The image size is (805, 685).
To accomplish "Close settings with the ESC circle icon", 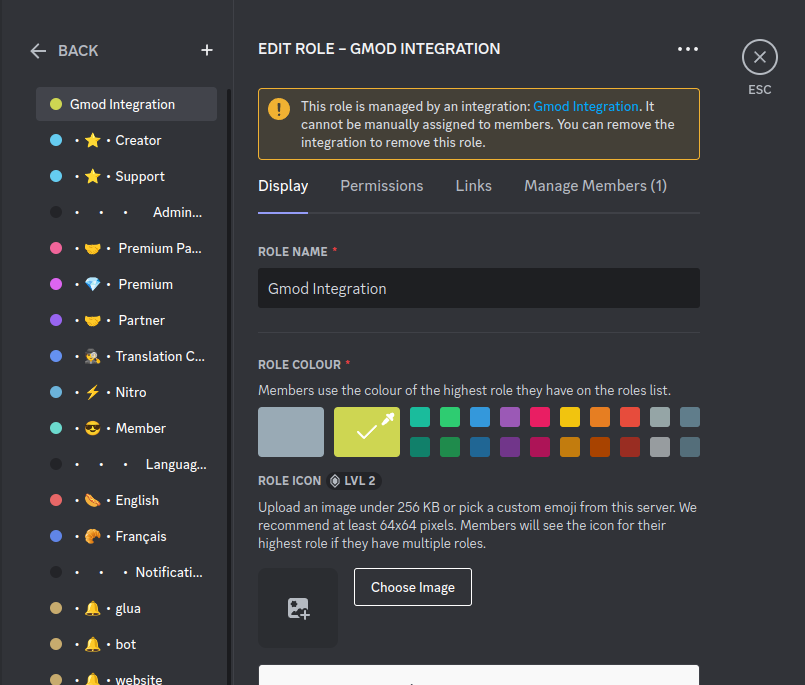I will [759, 57].
